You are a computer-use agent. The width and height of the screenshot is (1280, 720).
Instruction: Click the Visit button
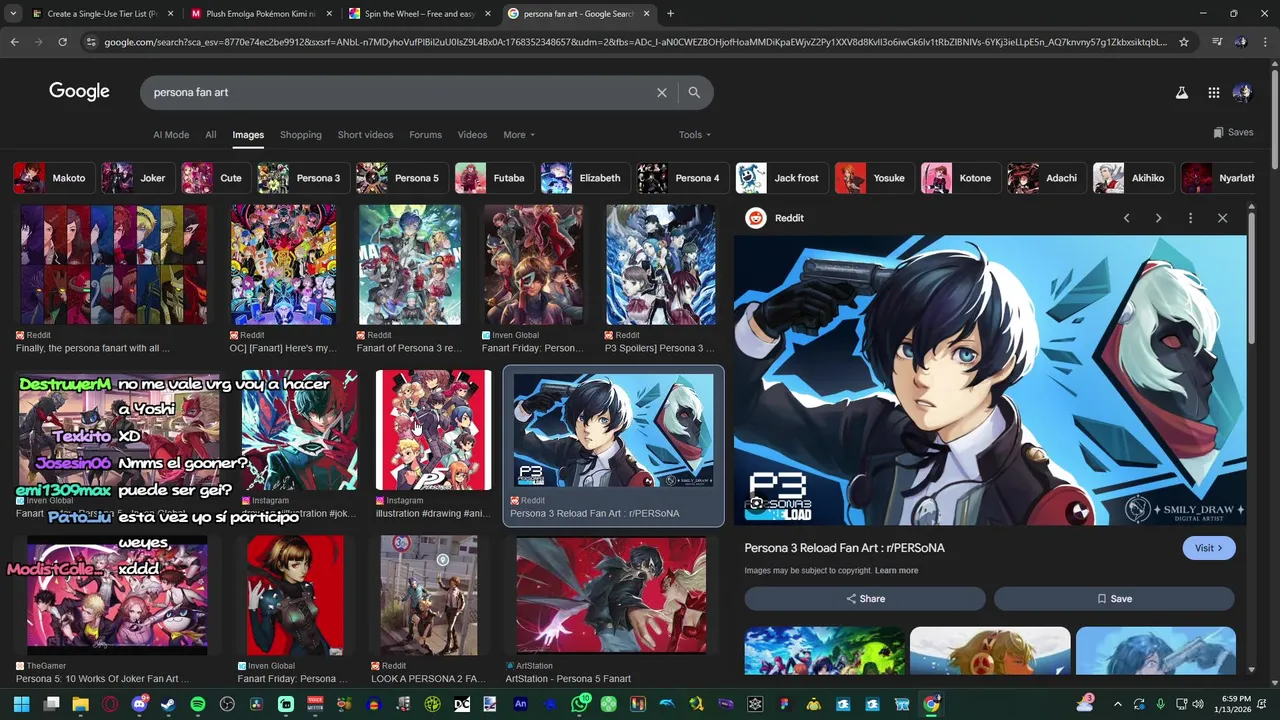(1209, 548)
